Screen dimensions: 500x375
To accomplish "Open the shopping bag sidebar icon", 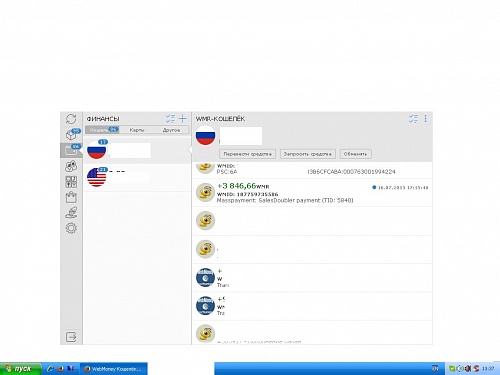I will (x=71, y=197).
